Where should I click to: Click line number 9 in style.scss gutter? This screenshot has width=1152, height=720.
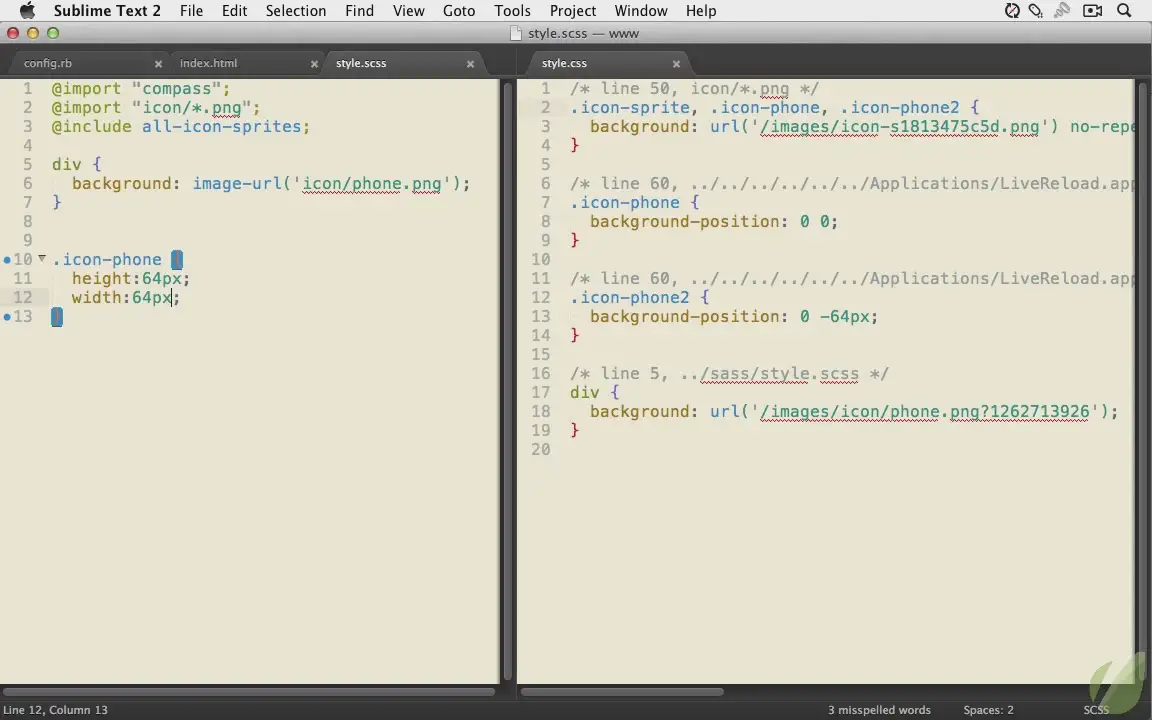(27, 241)
